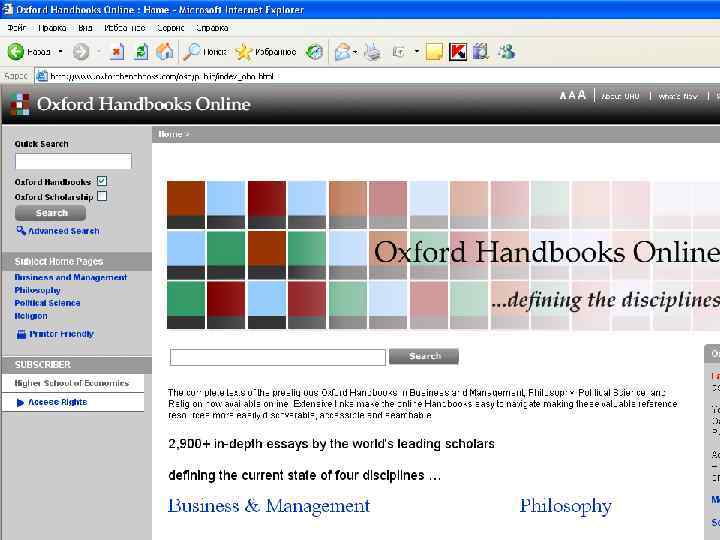Open the Файл menu
Screen dimensions: 720x540
pyautogui.click(x=17, y=28)
